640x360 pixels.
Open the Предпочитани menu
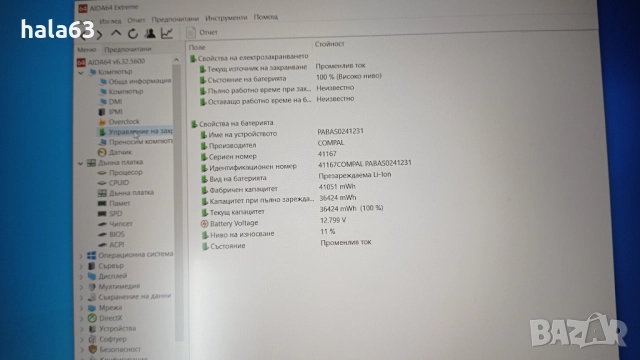pos(175,19)
